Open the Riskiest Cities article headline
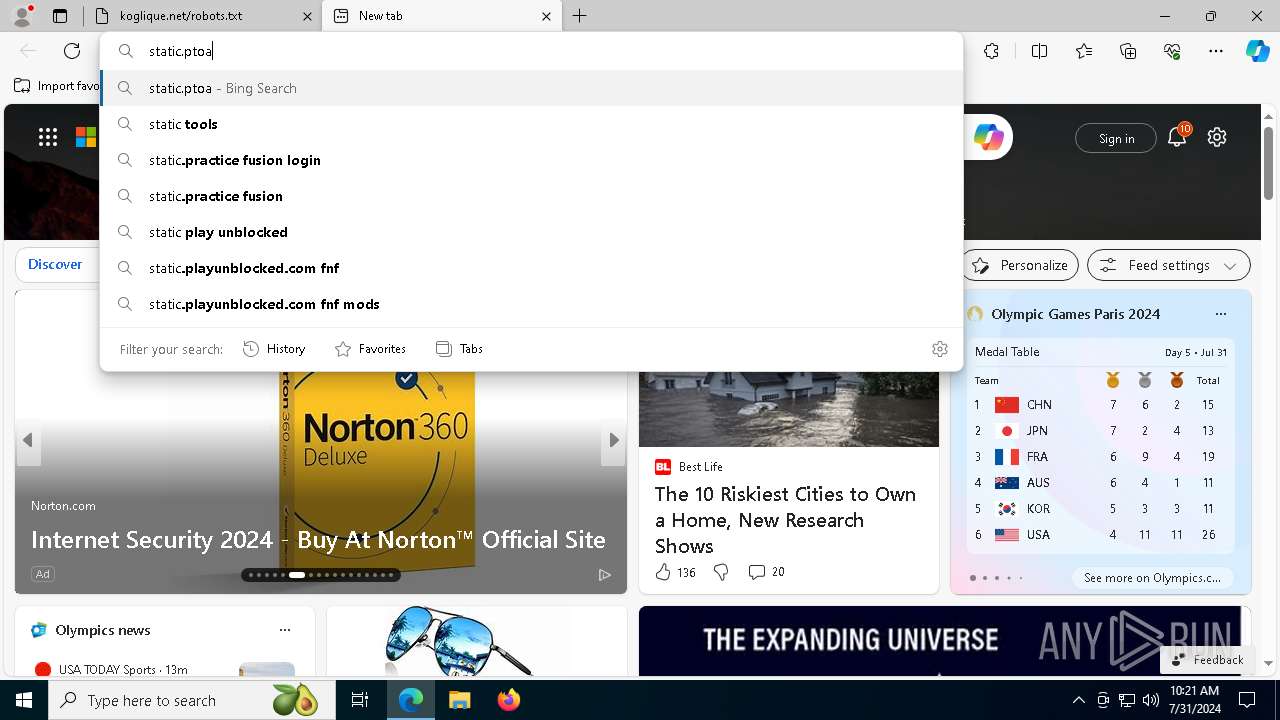The width and height of the screenshot is (1280, 720). (x=785, y=520)
